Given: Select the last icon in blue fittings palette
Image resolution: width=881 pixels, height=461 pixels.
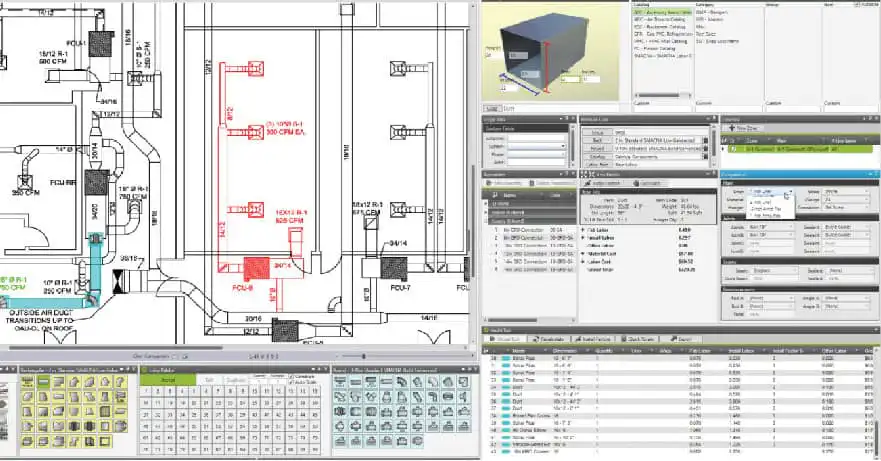Looking at the screenshot, I should (x=417, y=441).
